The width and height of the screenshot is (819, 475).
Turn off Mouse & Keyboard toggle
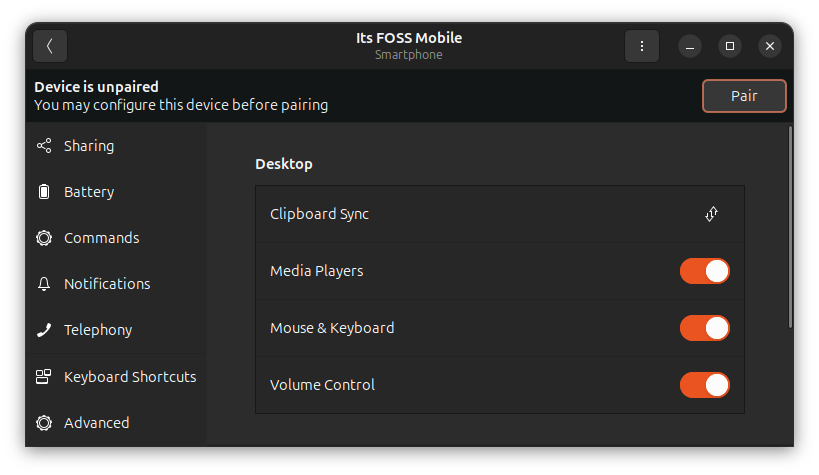[x=704, y=328]
